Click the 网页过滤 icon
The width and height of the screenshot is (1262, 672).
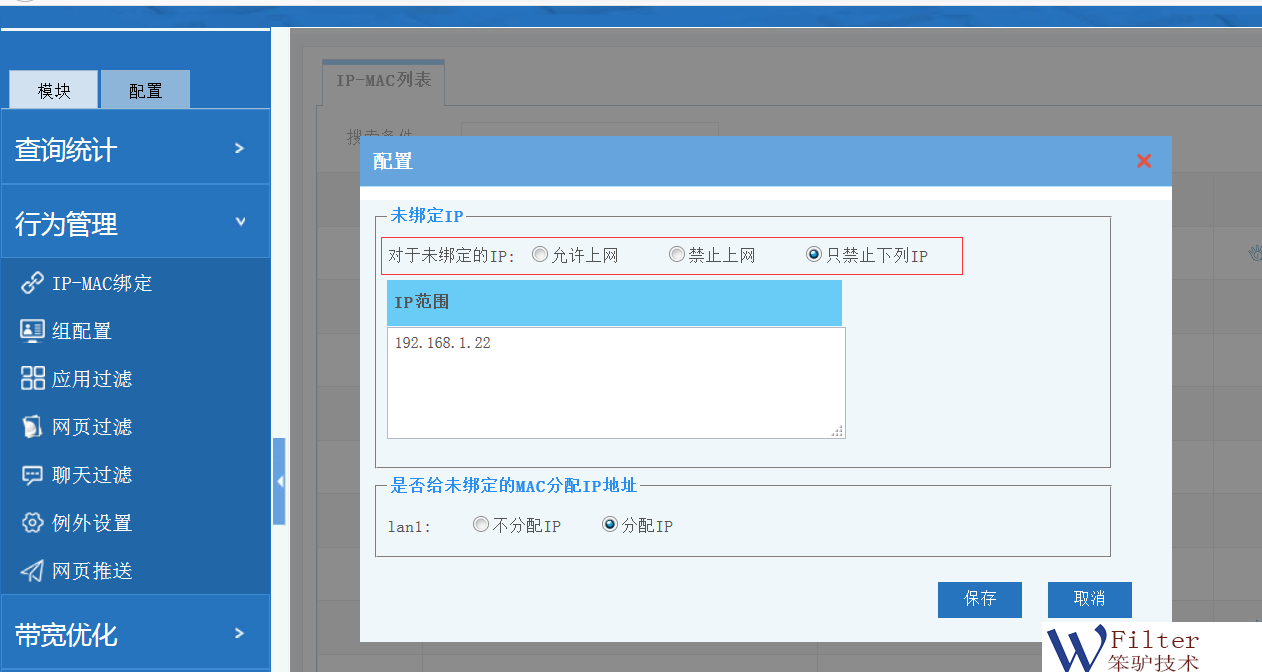point(33,427)
